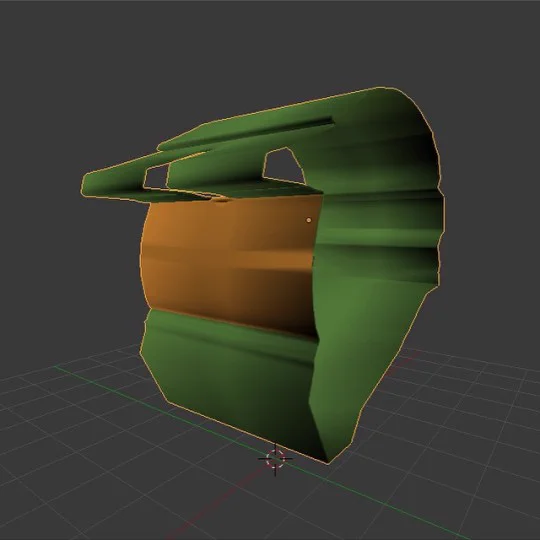Click the 3D cursor crosshair on the grid
The height and width of the screenshot is (540, 540).
pos(275,459)
